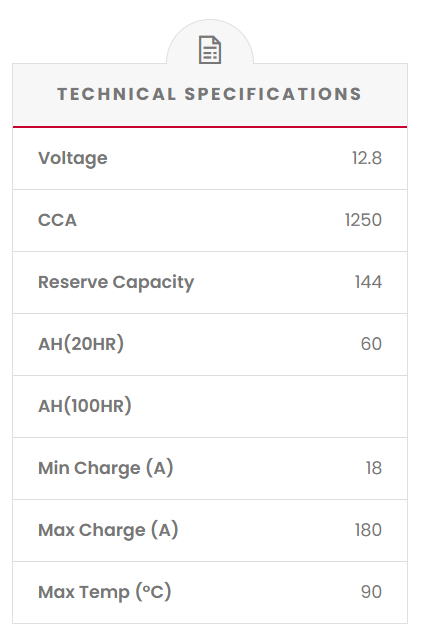The width and height of the screenshot is (423, 636).
Task: Select the CCA row label
Action: 57,220
